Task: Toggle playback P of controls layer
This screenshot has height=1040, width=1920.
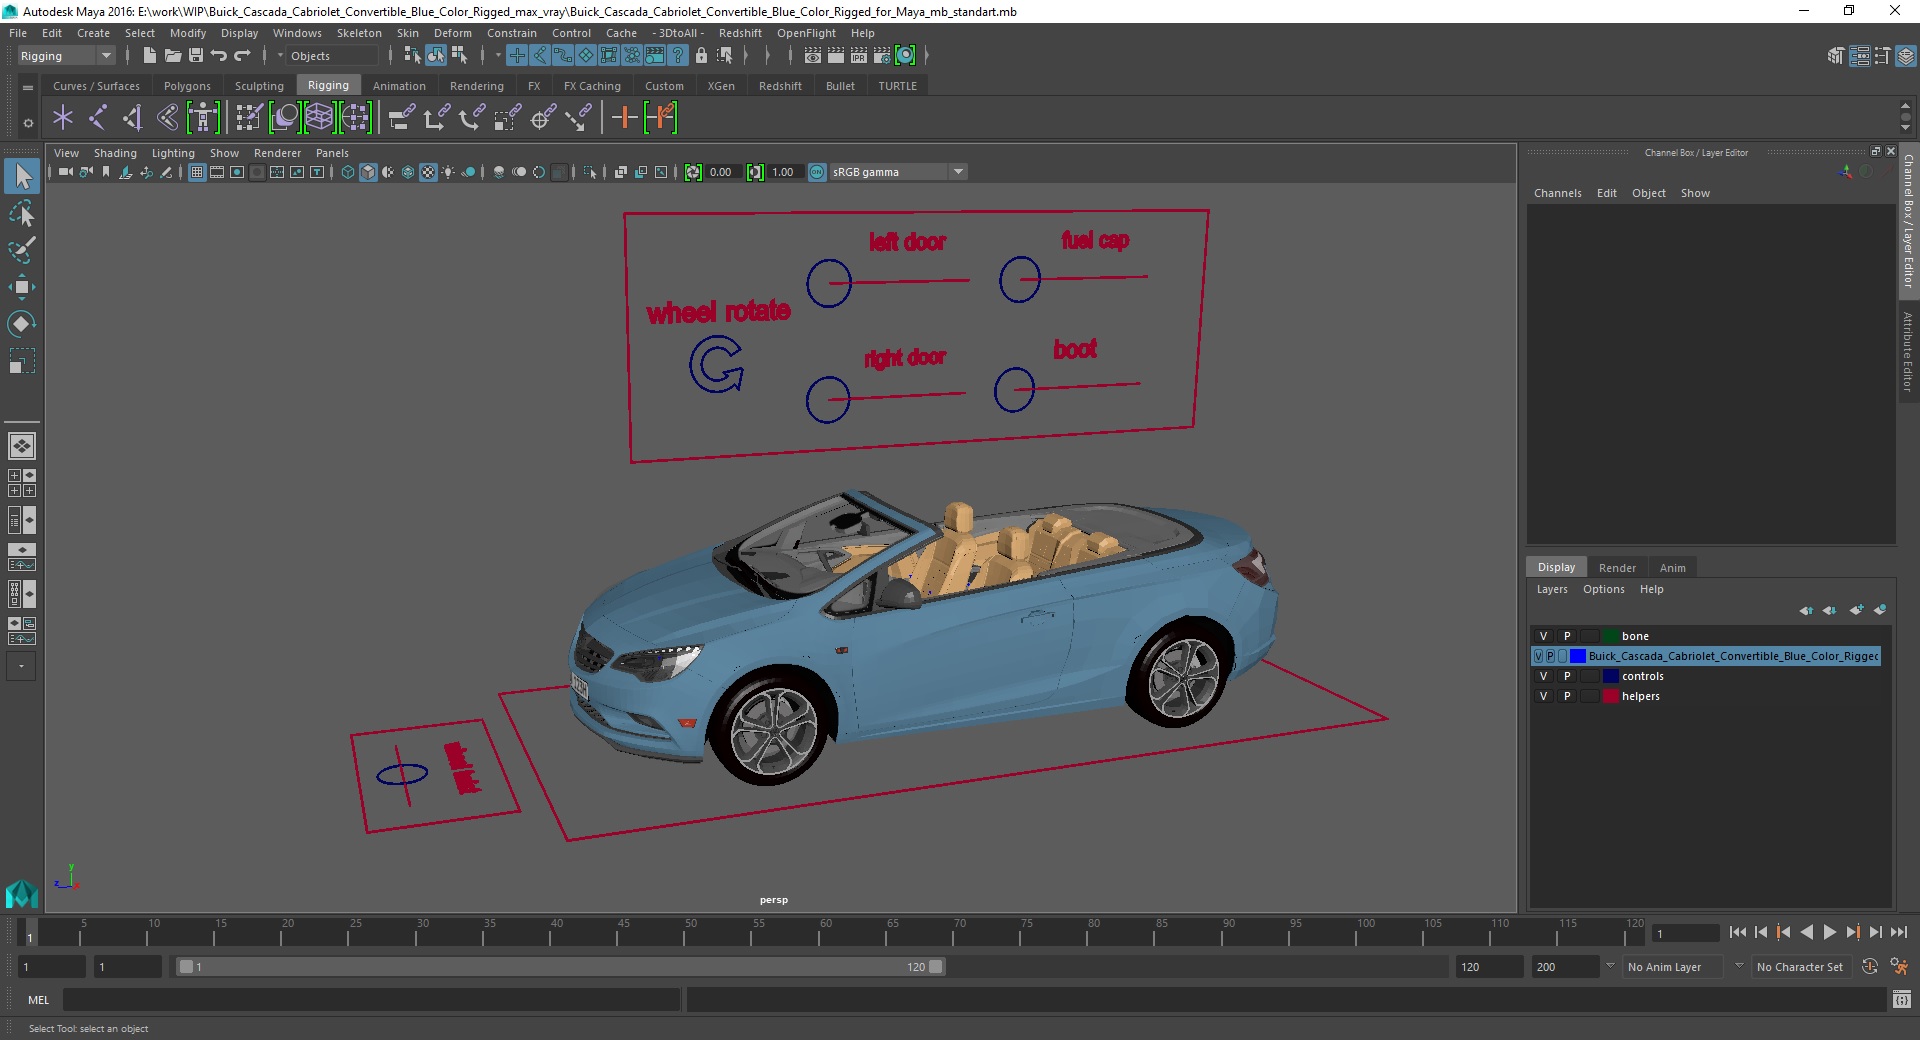Action: [x=1567, y=676]
